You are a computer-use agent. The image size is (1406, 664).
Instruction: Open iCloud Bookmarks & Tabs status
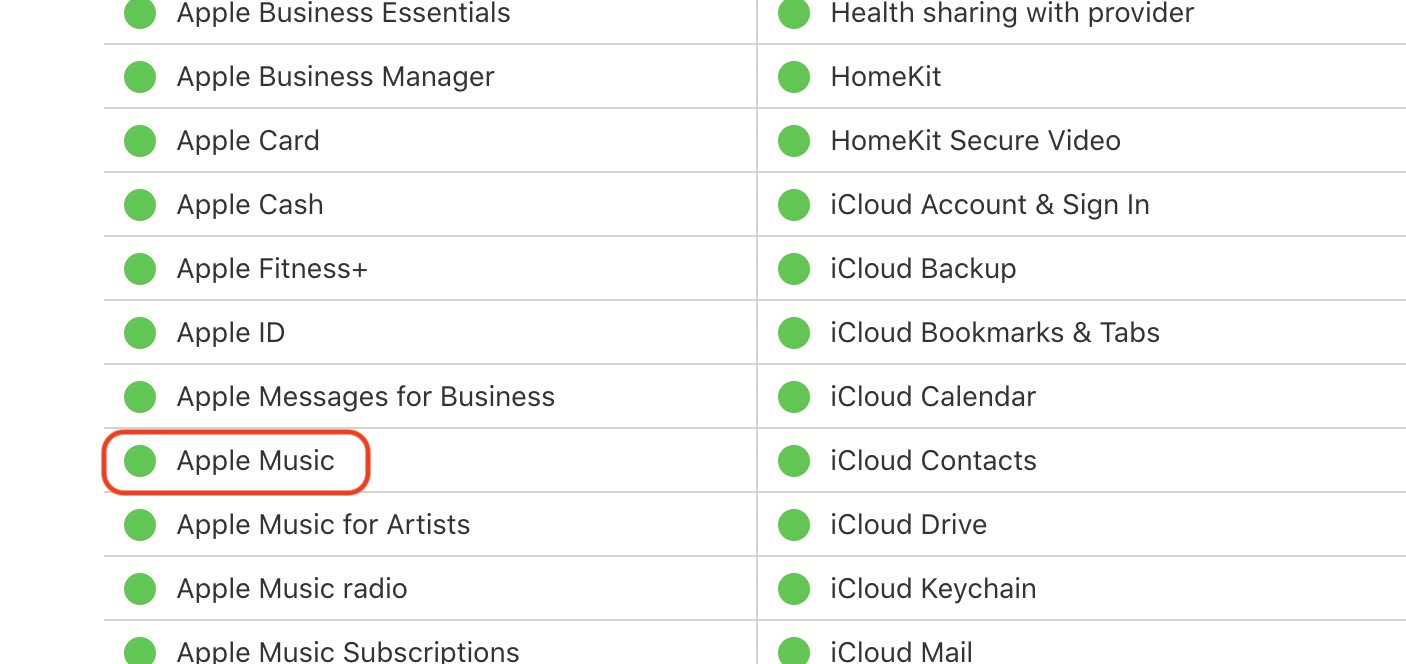pyautogui.click(x=994, y=333)
